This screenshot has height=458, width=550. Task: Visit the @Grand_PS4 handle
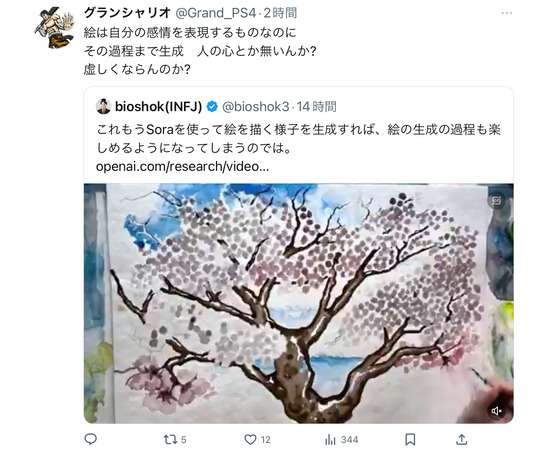pyautogui.click(x=216, y=13)
